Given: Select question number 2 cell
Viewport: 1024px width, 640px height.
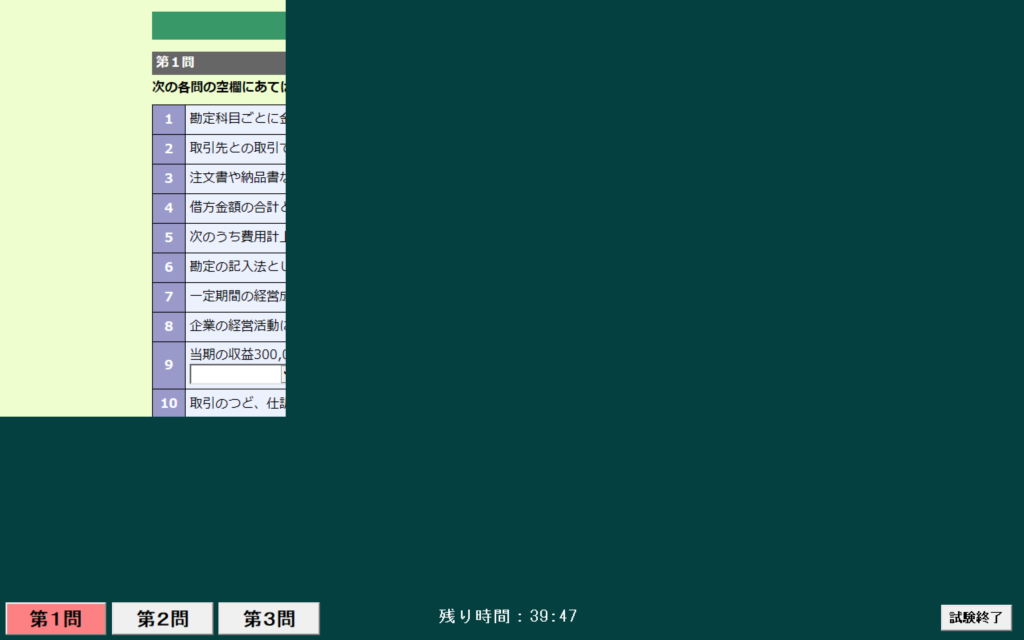Looking at the screenshot, I should coord(169,149).
